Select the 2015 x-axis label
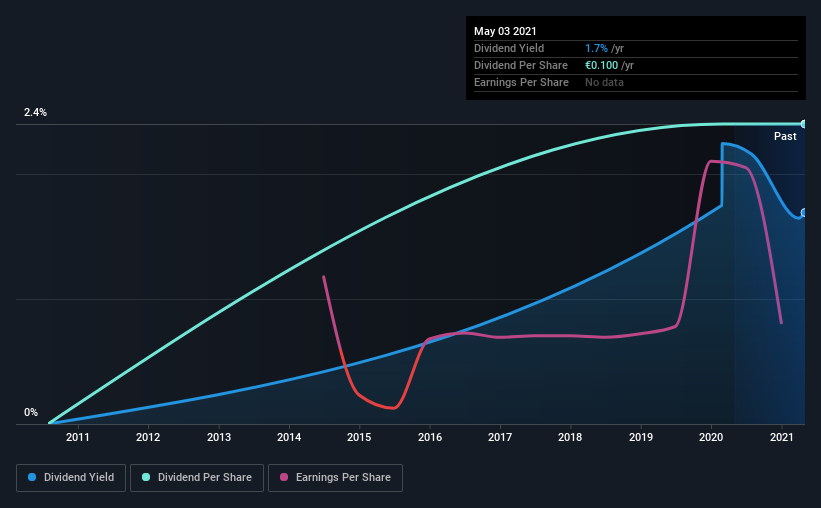Viewport: 821px width, 508px height. coord(359,437)
